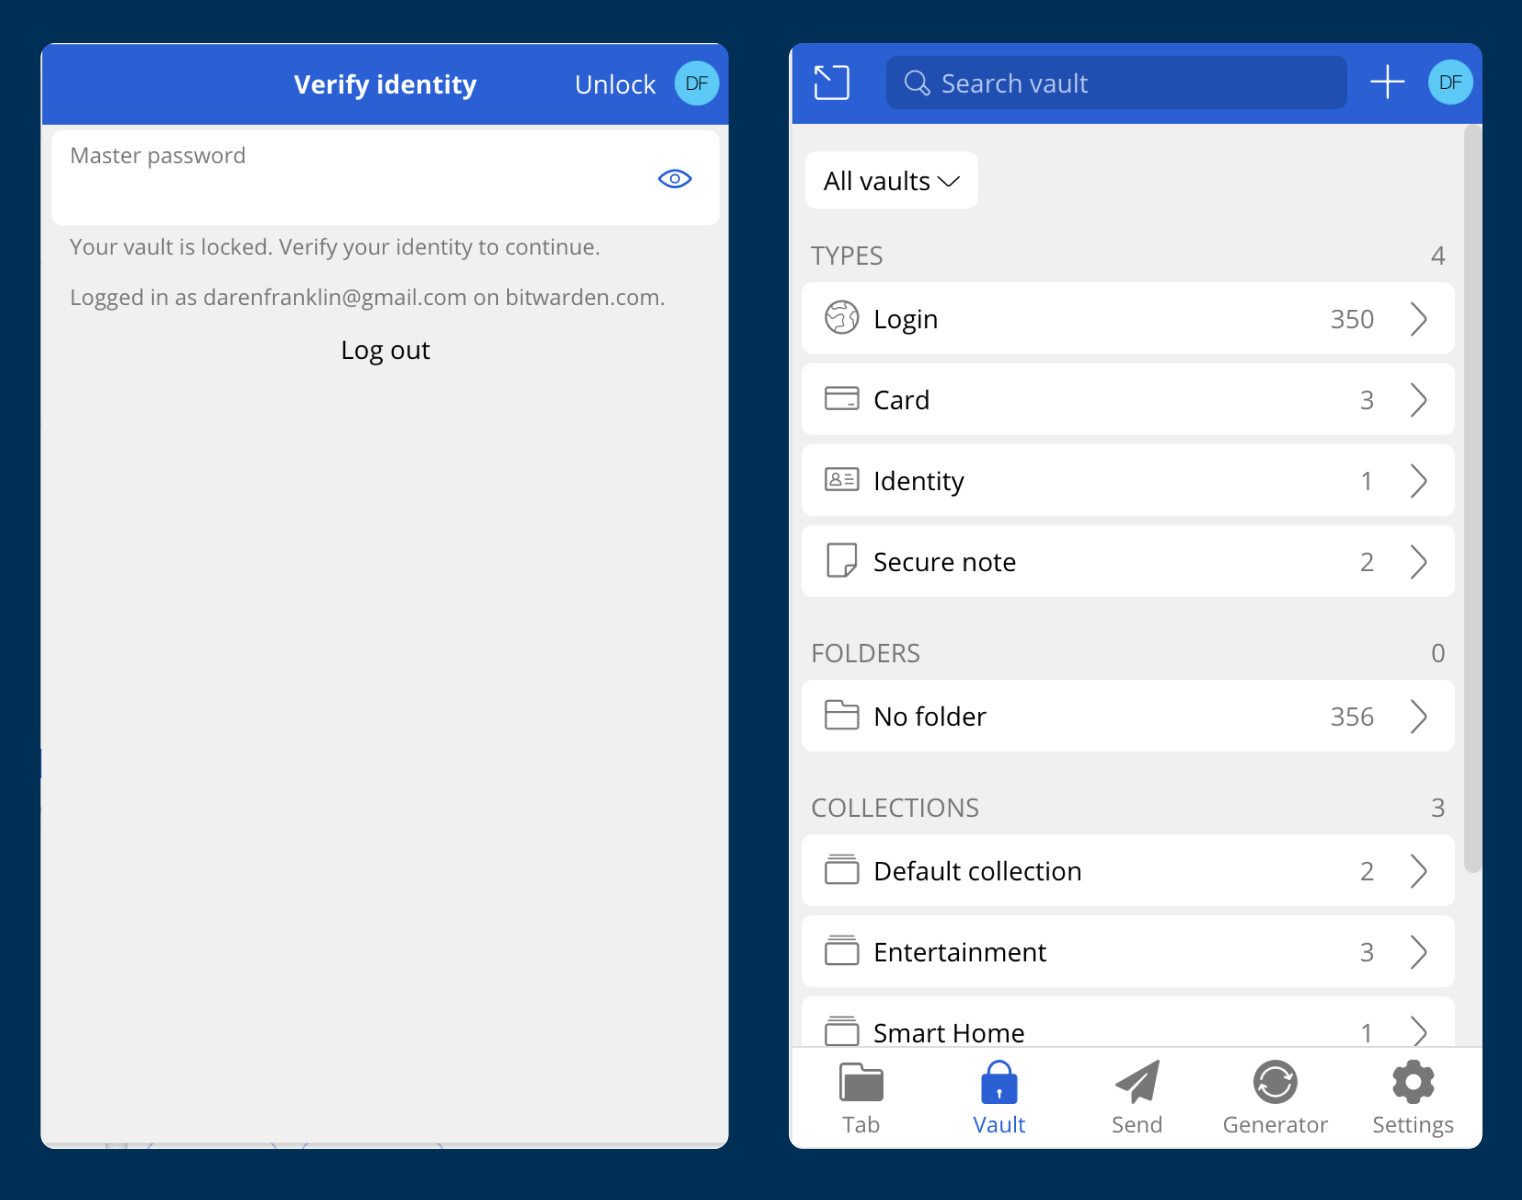Select the Card row label
This screenshot has height=1200, width=1522.
pyautogui.click(x=901, y=400)
